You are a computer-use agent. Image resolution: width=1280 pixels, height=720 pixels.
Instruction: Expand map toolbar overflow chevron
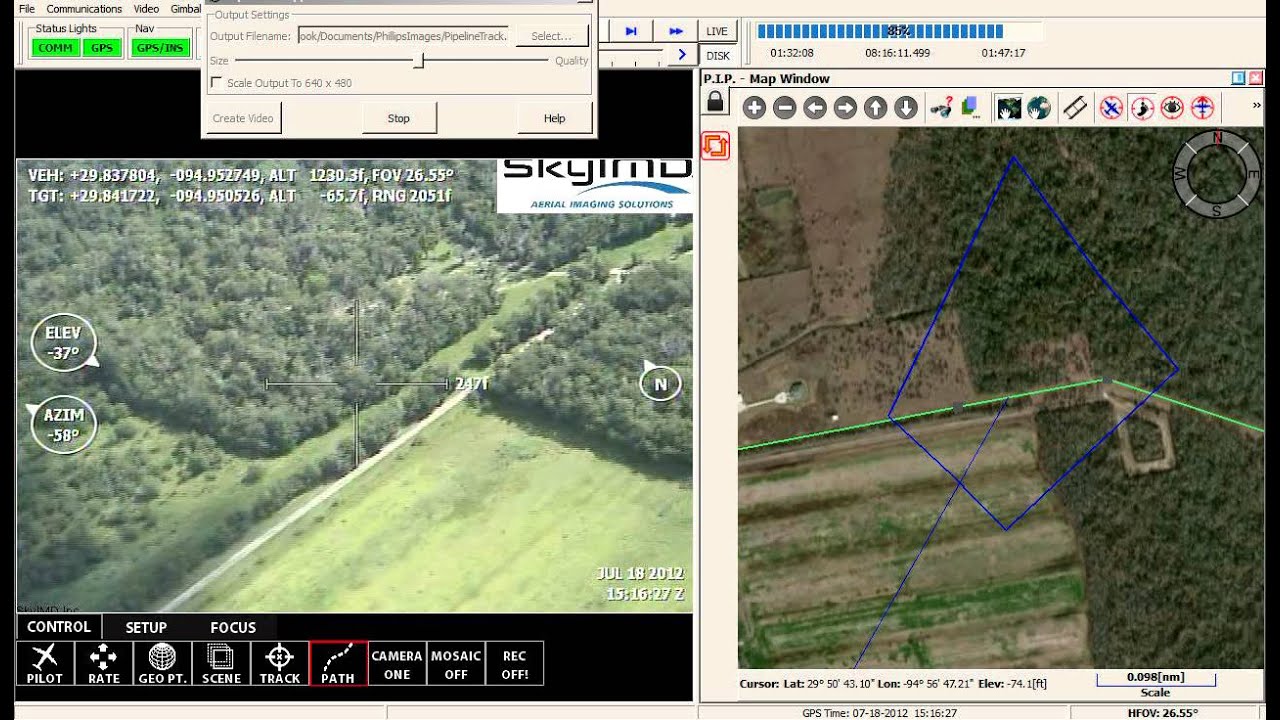[x=1256, y=105]
